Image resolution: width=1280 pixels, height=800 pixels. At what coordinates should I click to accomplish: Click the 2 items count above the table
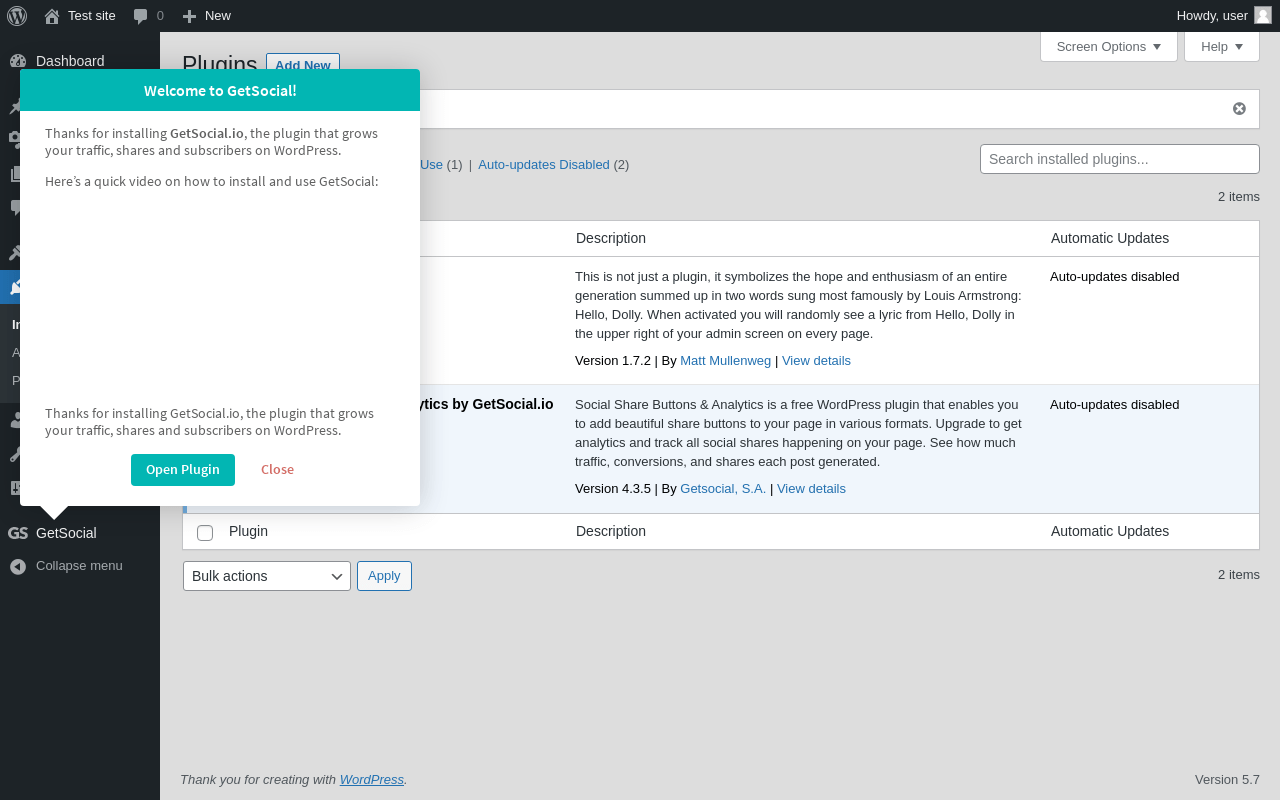tap(1239, 197)
